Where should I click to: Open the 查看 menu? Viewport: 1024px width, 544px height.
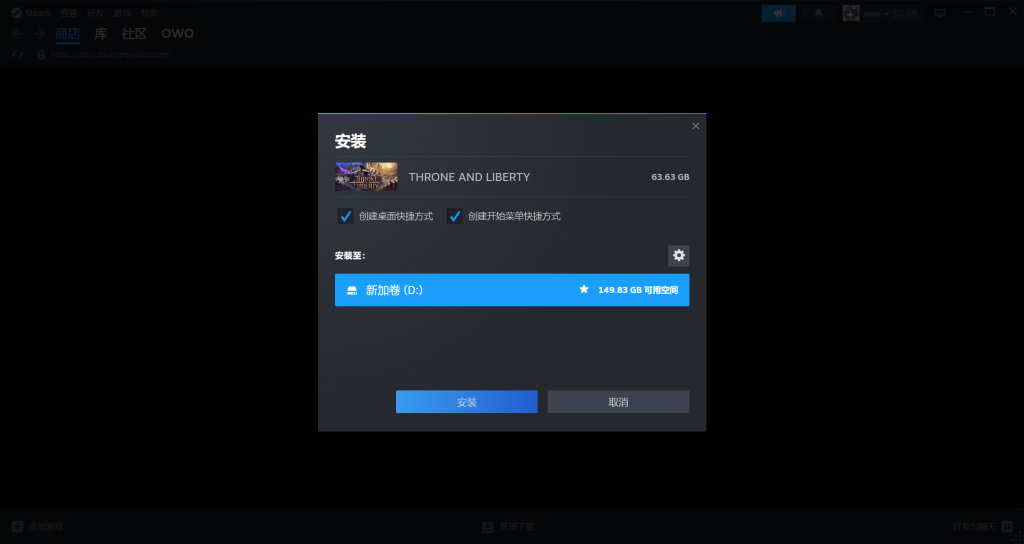tap(69, 13)
